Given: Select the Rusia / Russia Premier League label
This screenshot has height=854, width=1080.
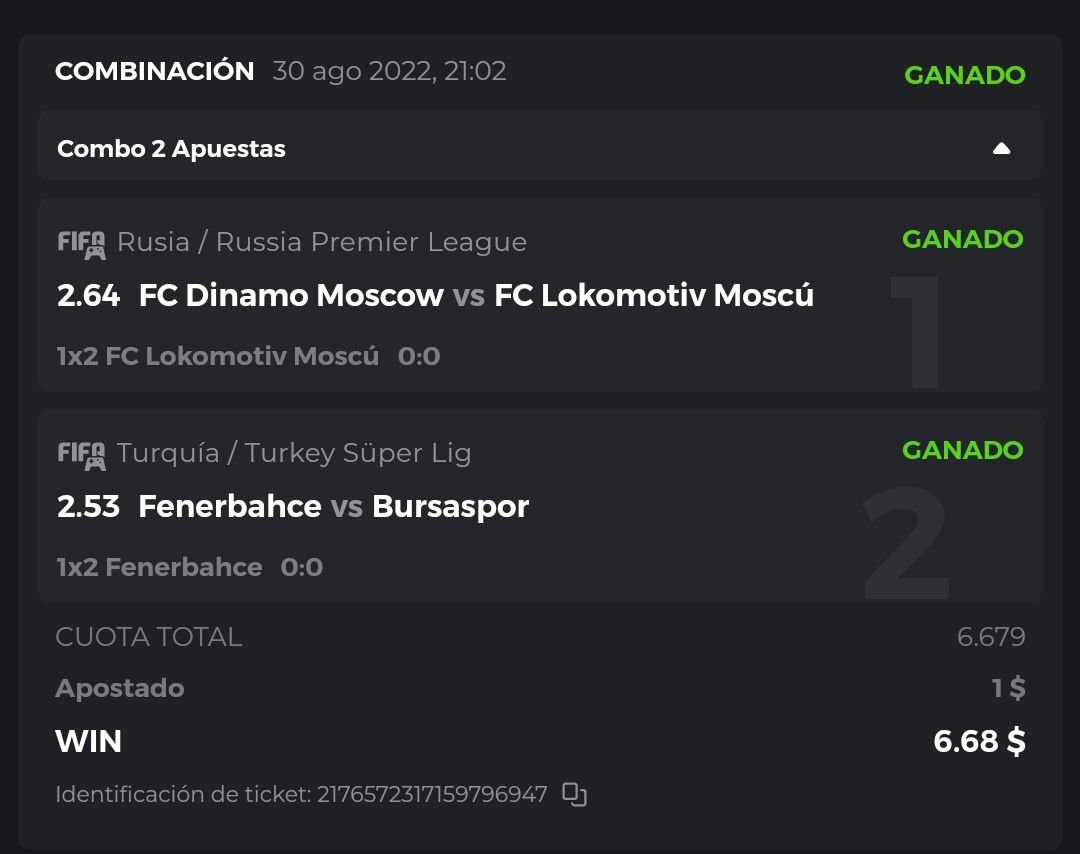Looking at the screenshot, I should pos(321,242).
